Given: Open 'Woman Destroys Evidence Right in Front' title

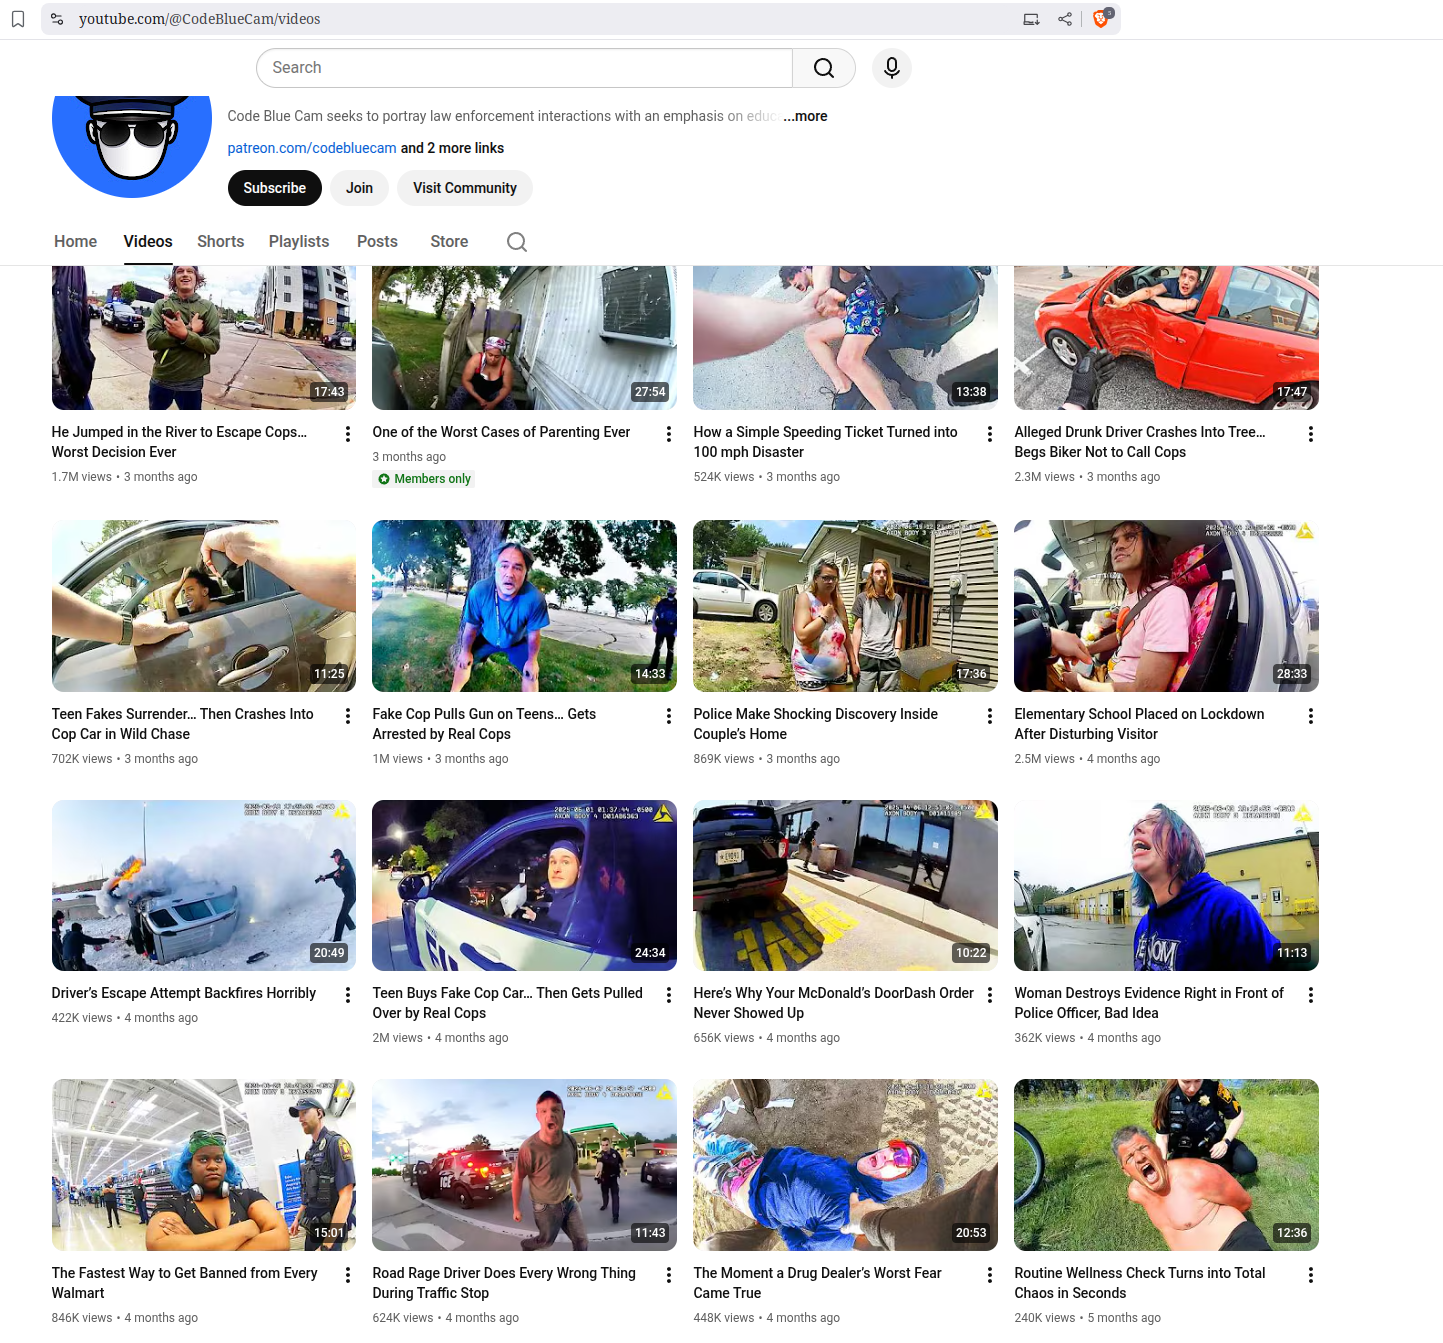Looking at the screenshot, I should coord(1149,1003).
